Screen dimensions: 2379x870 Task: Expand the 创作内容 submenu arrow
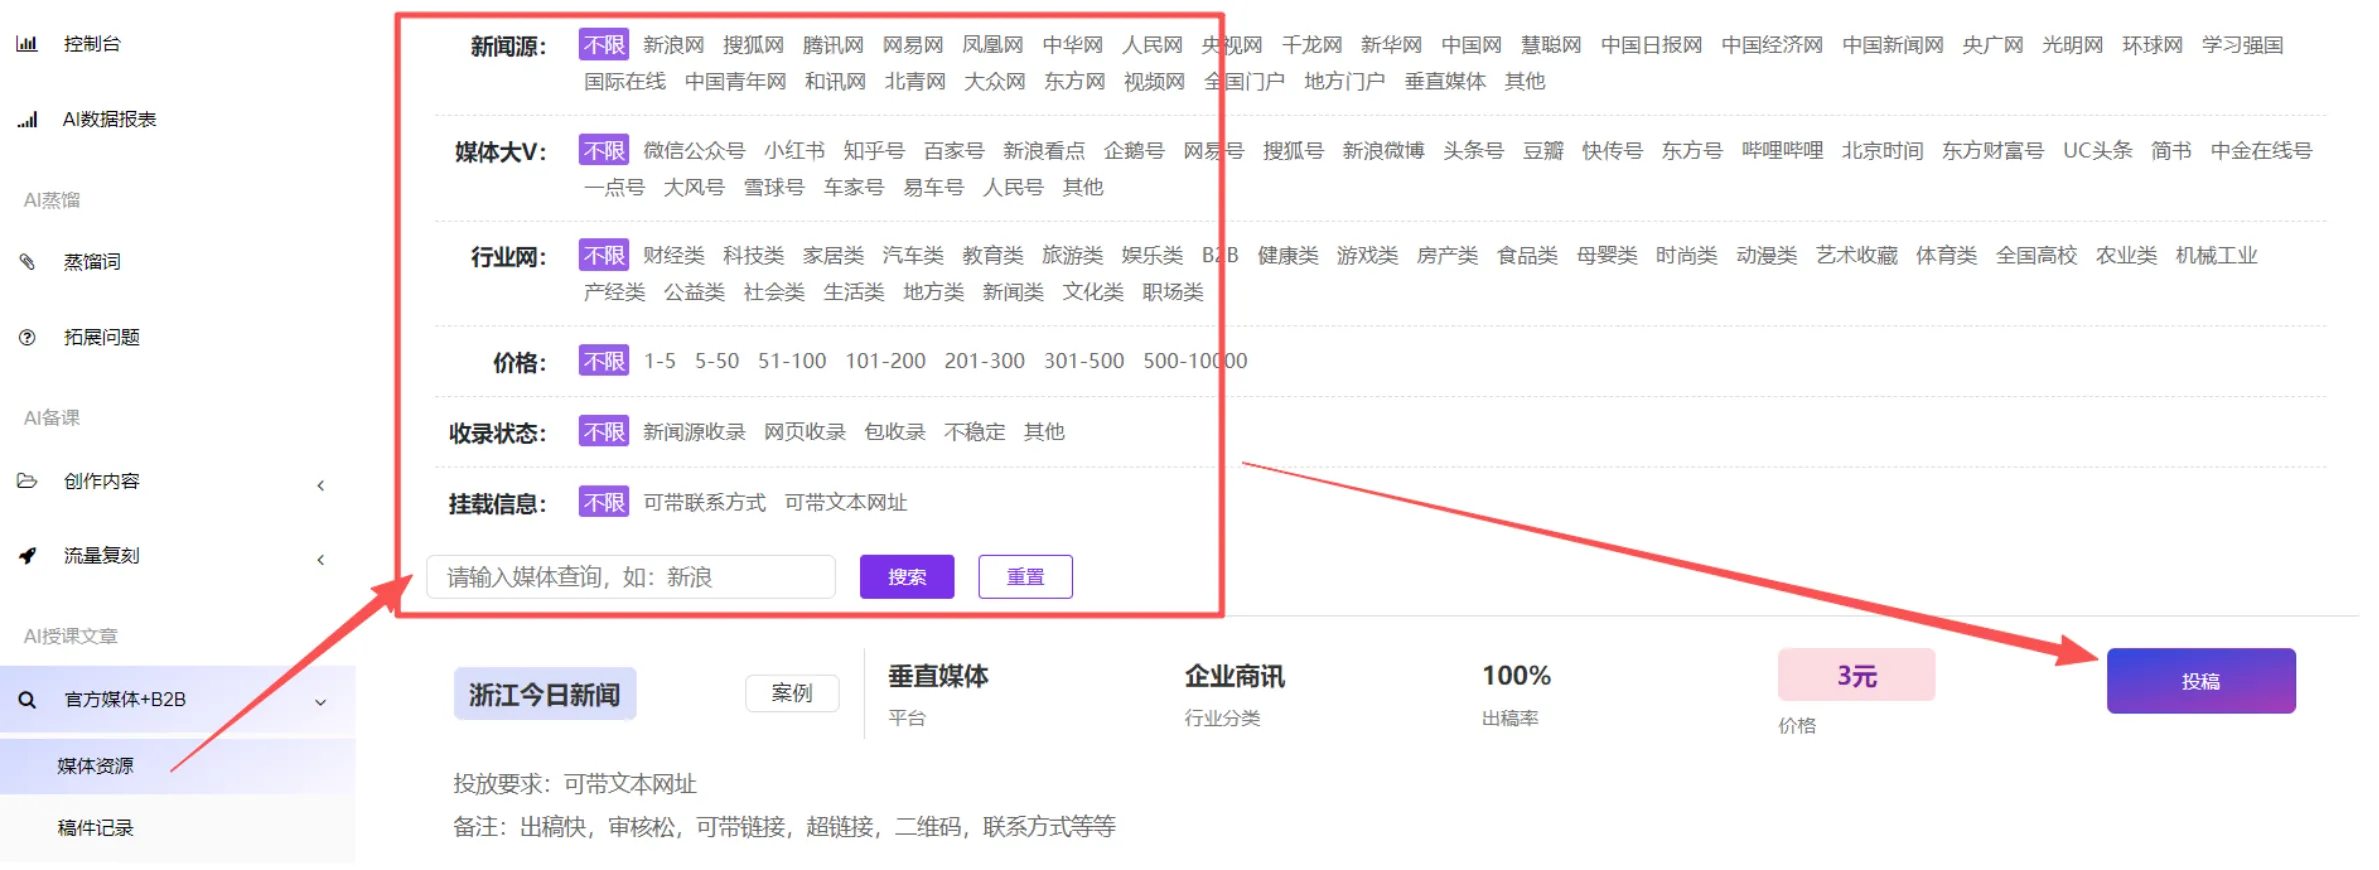click(320, 485)
